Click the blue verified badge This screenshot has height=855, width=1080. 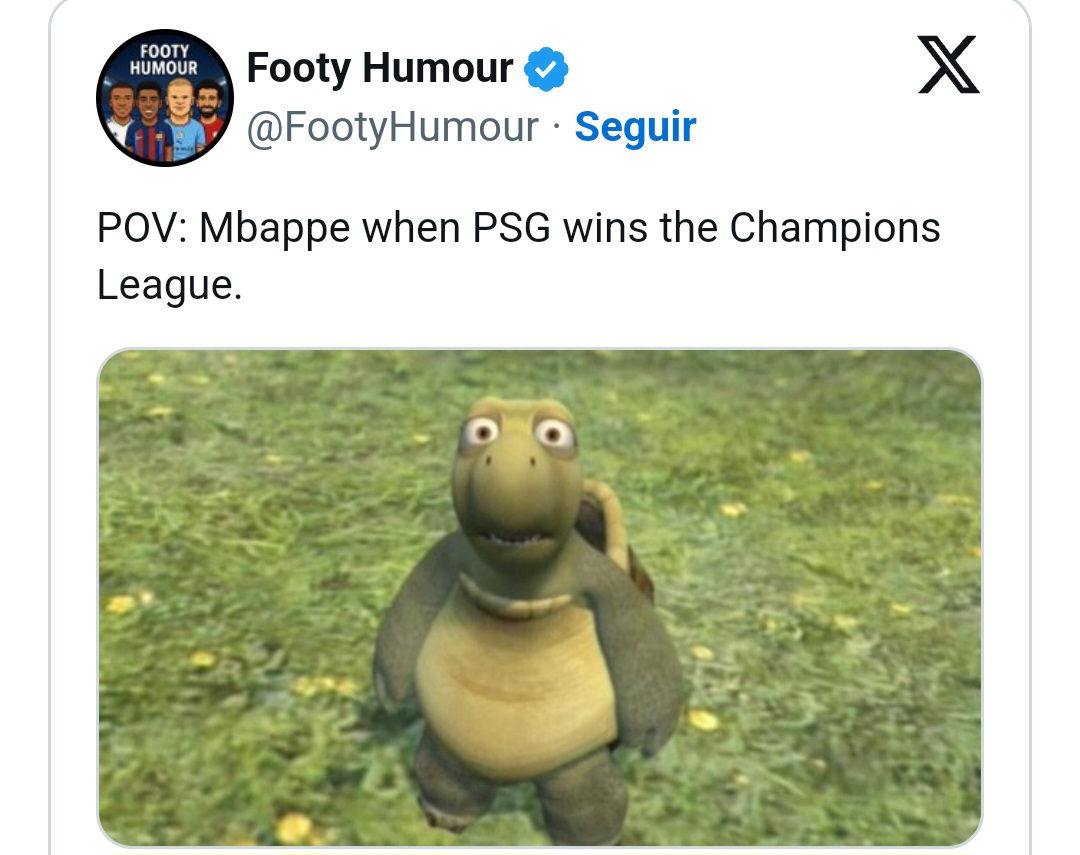click(546, 69)
